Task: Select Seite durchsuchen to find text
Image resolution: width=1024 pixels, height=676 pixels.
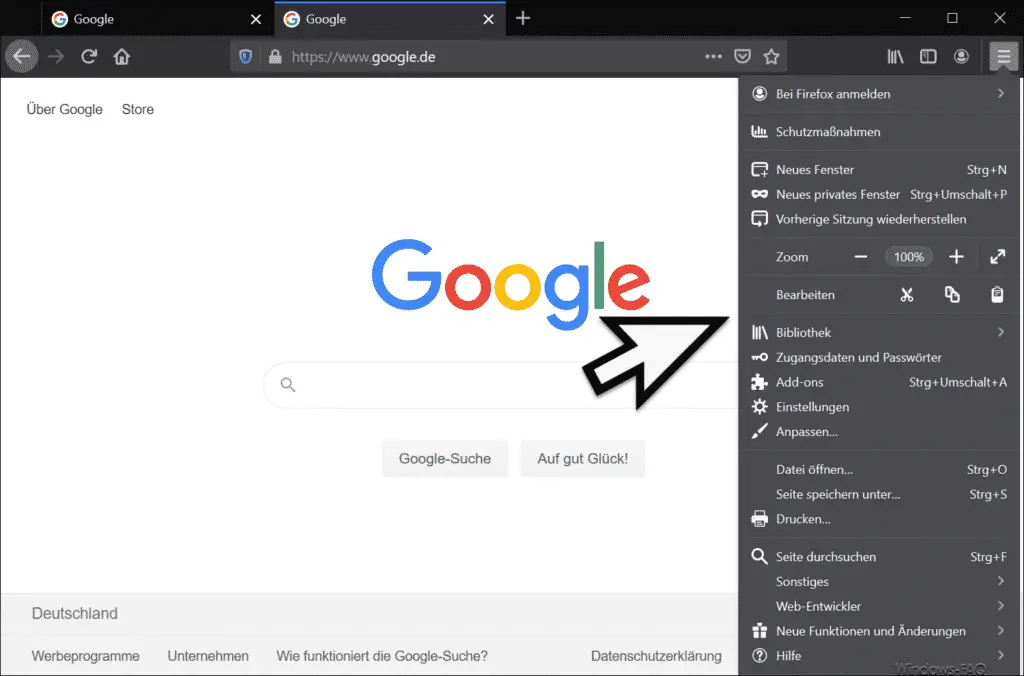Action: tap(879, 557)
